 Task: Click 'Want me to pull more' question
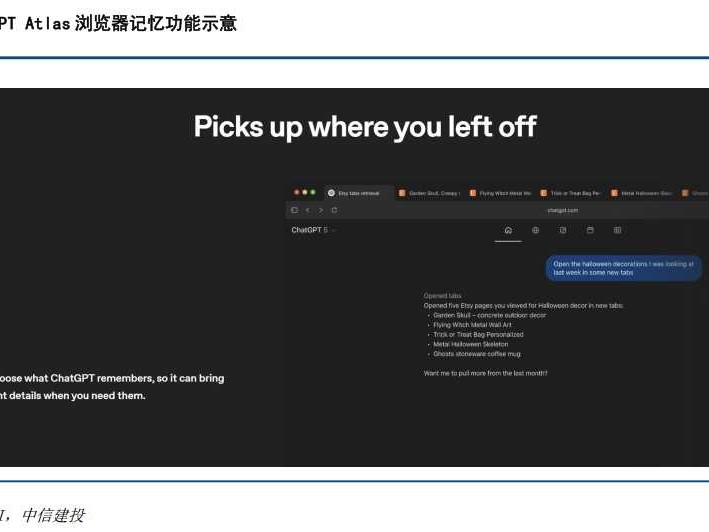click(485, 373)
